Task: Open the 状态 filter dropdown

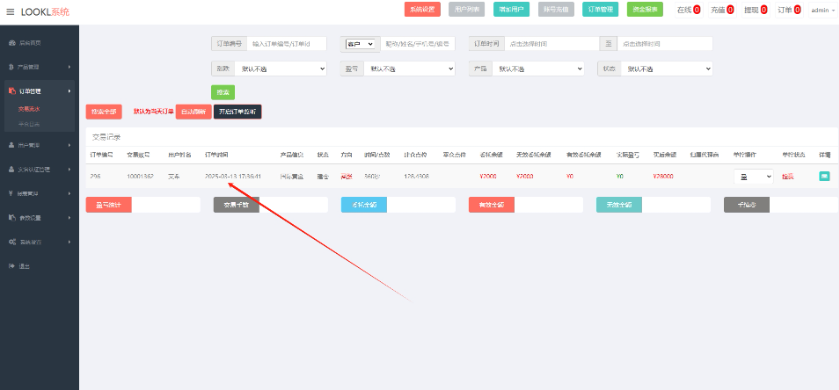Action: (666, 68)
